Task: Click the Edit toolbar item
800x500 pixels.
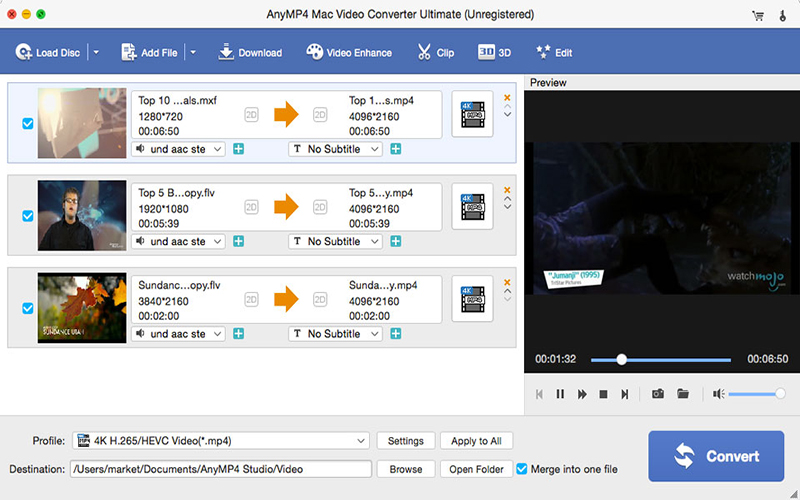Action: click(554, 52)
